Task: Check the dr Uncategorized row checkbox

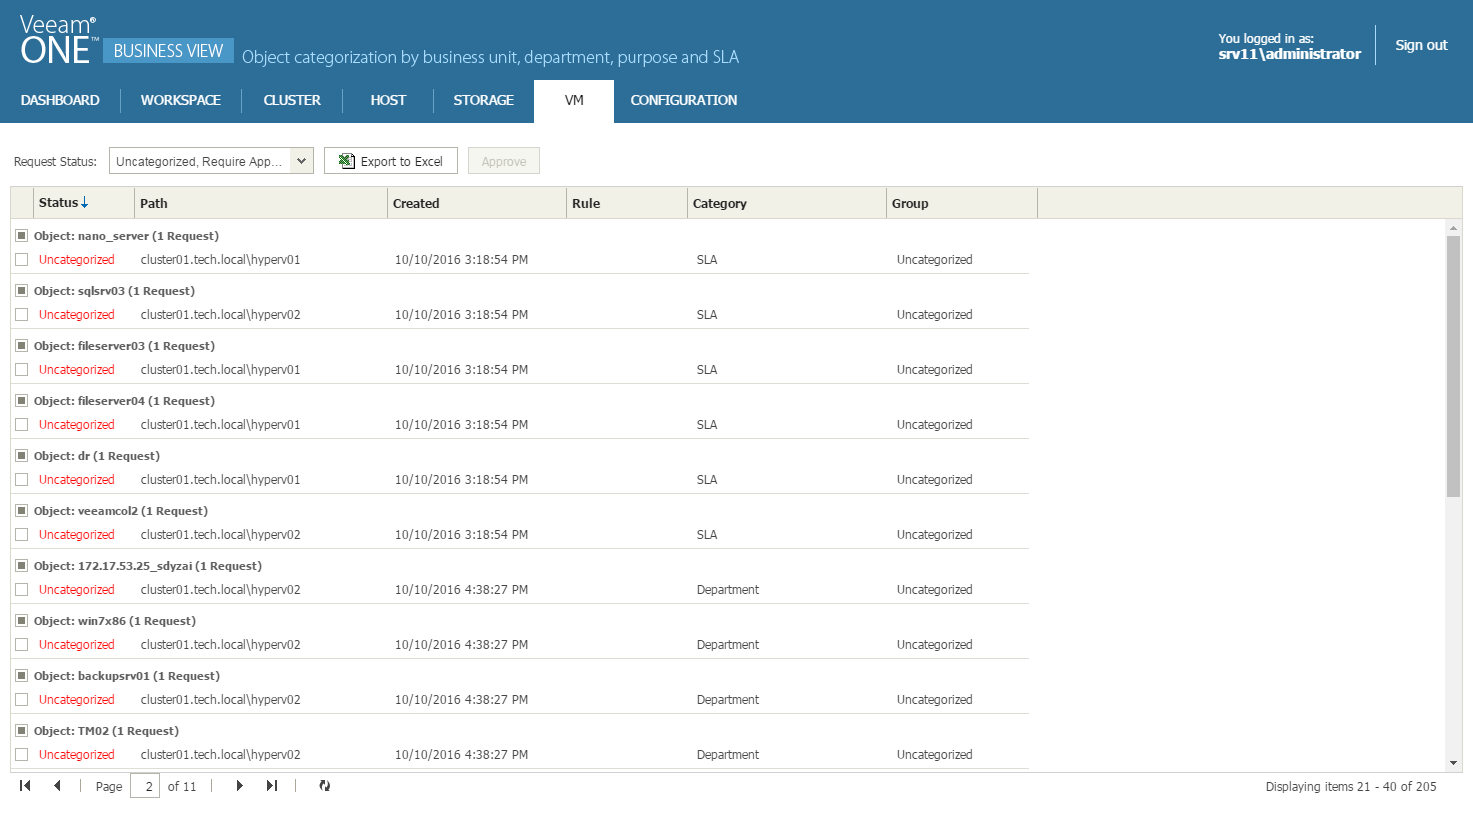Action: 22,479
